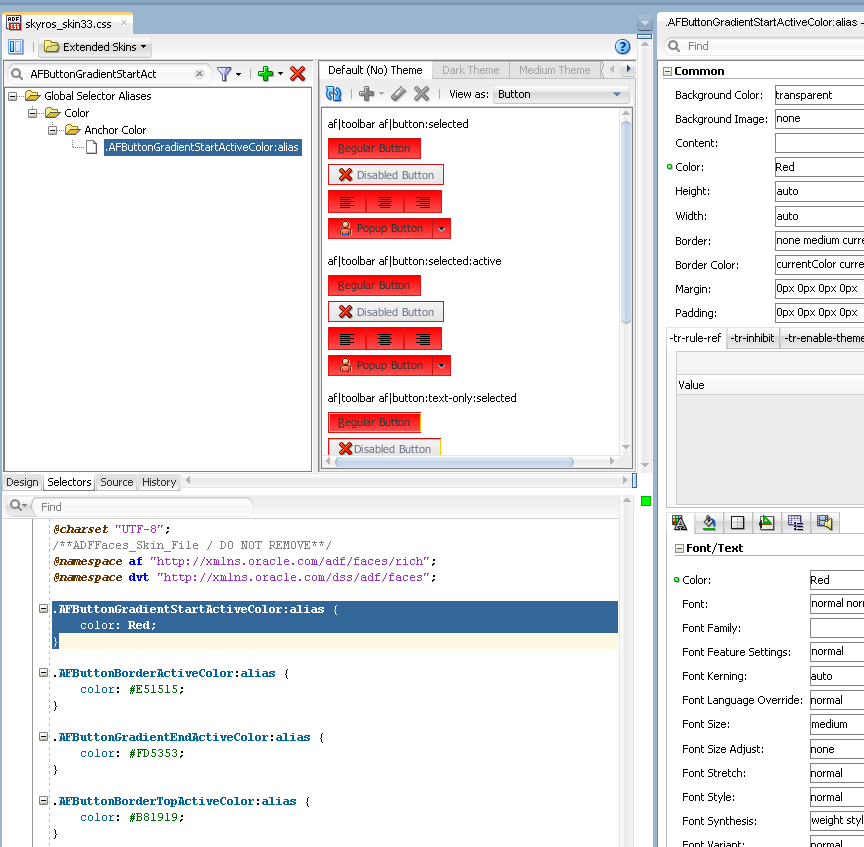Click the skyros_skin33.css file tab
864x847 pixels.
(x=68, y=24)
